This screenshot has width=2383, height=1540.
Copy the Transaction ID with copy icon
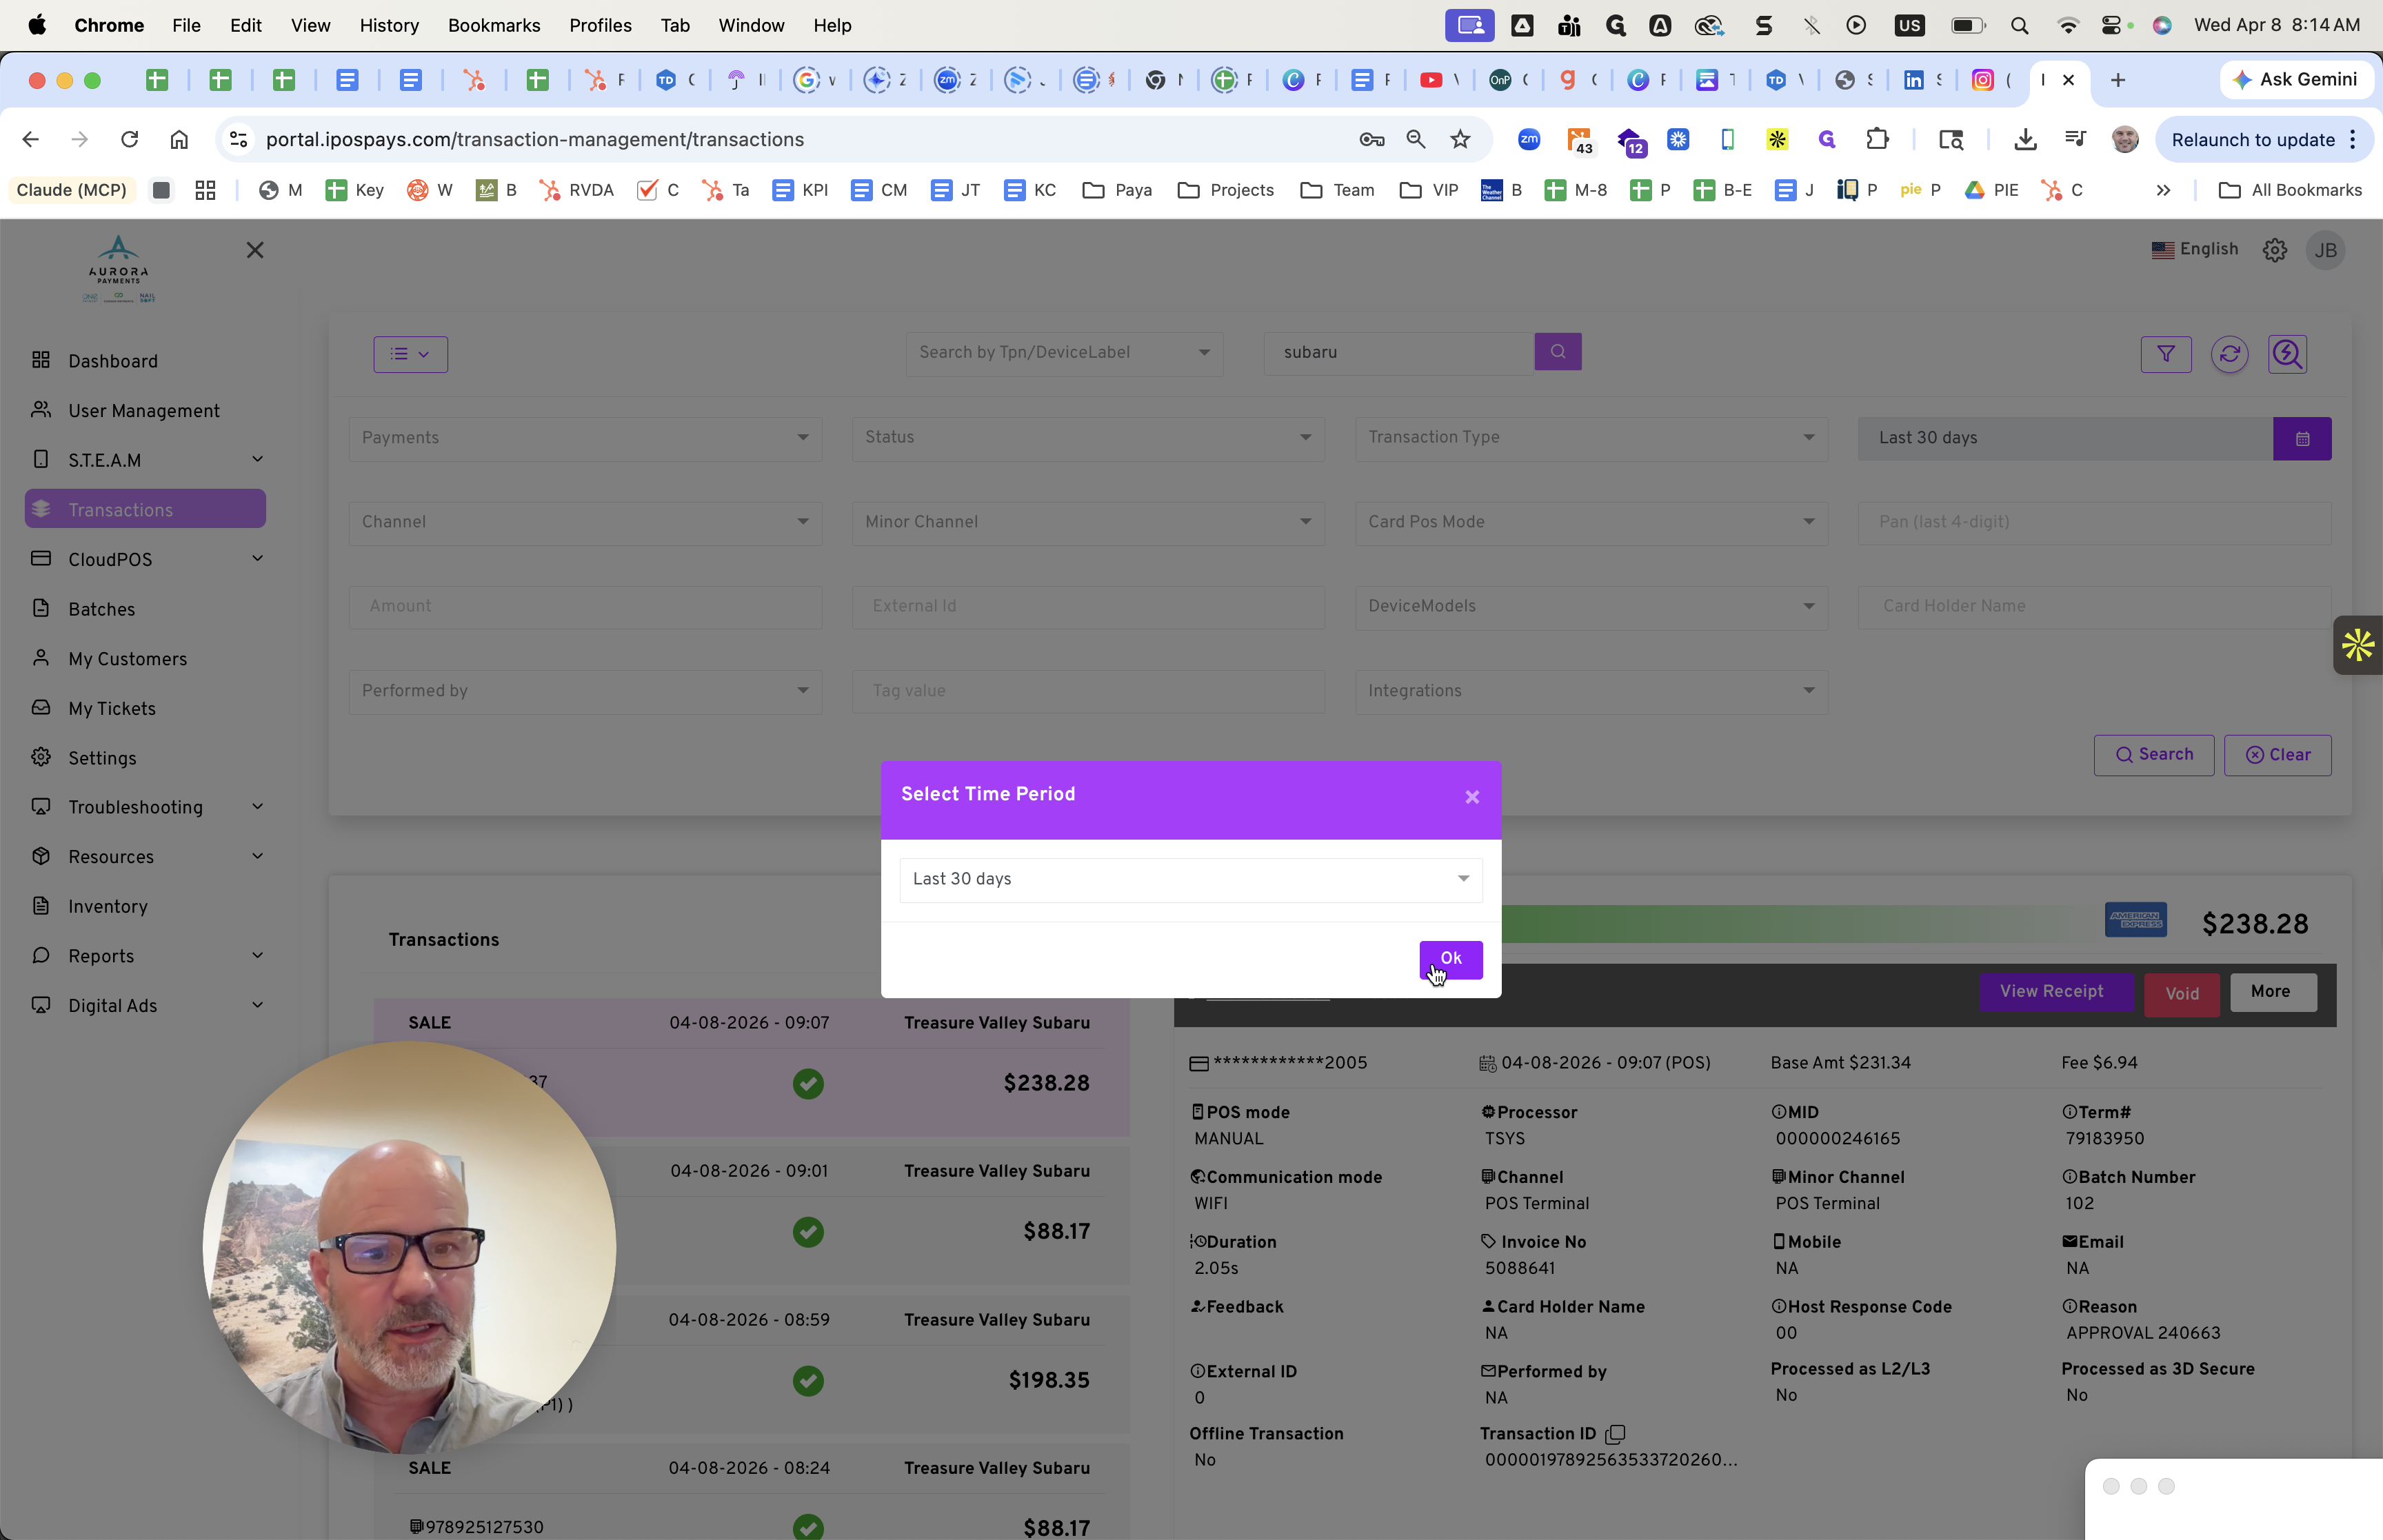tap(1614, 1434)
